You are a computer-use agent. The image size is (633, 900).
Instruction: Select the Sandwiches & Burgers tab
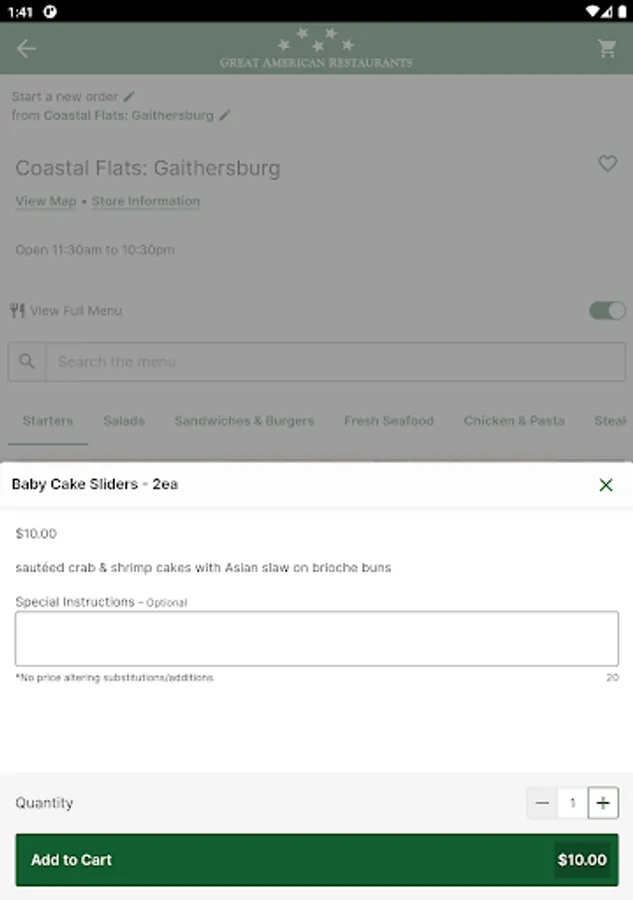(x=244, y=421)
